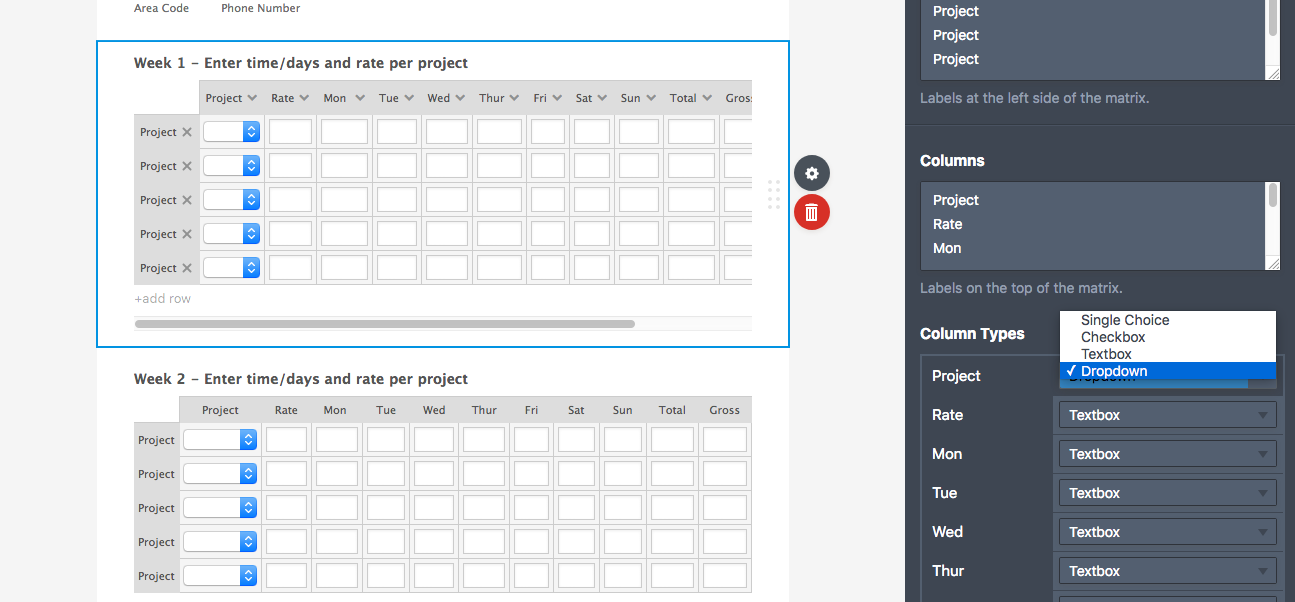Open Week 1 field settings via gear icon
The width and height of the screenshot is (1295, 602).
[x=811, y=173]
